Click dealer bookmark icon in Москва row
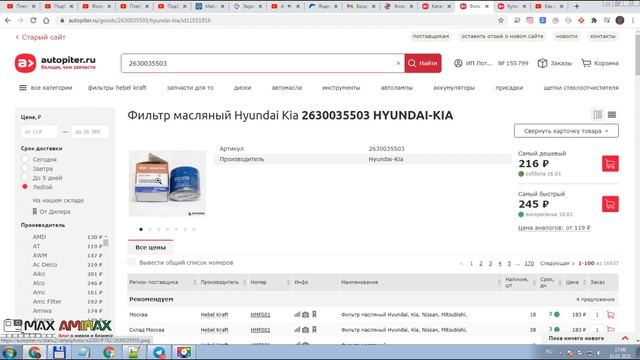Screen dimensions: 640x360 click(x=314, y=314)
